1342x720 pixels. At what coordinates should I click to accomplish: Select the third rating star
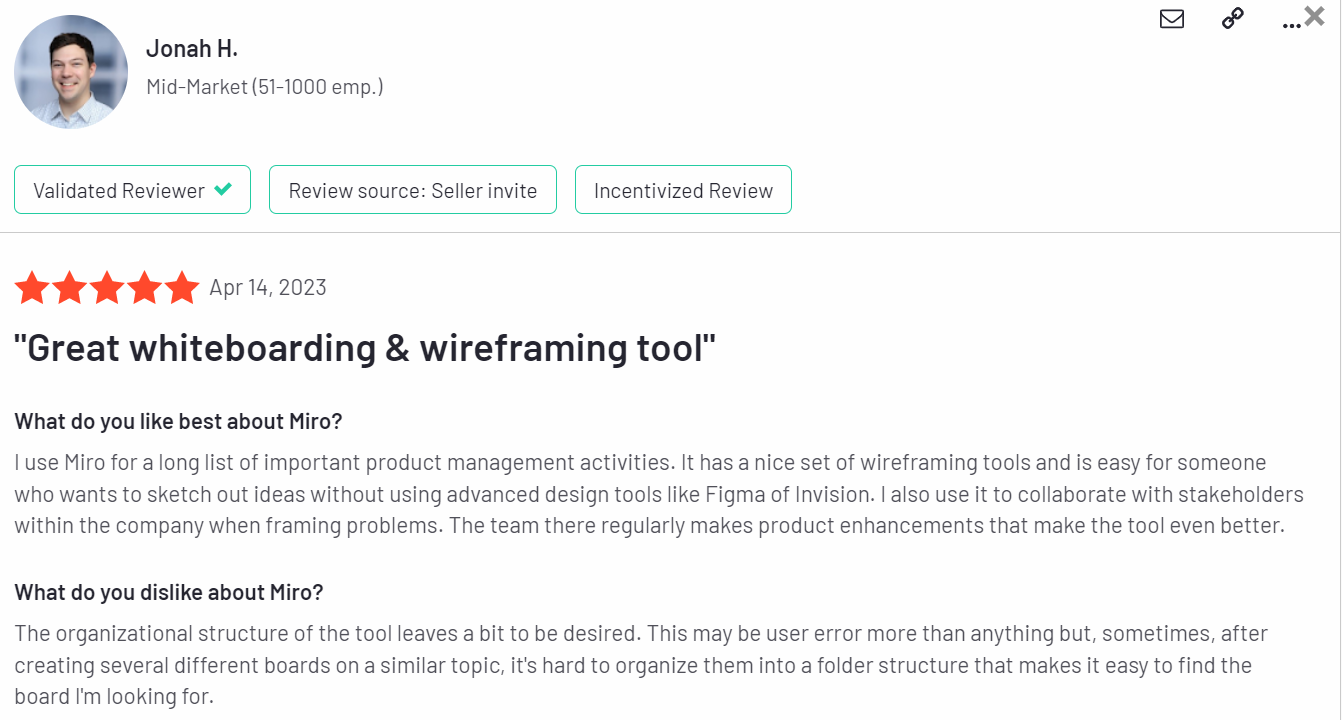tap(107, 288)
